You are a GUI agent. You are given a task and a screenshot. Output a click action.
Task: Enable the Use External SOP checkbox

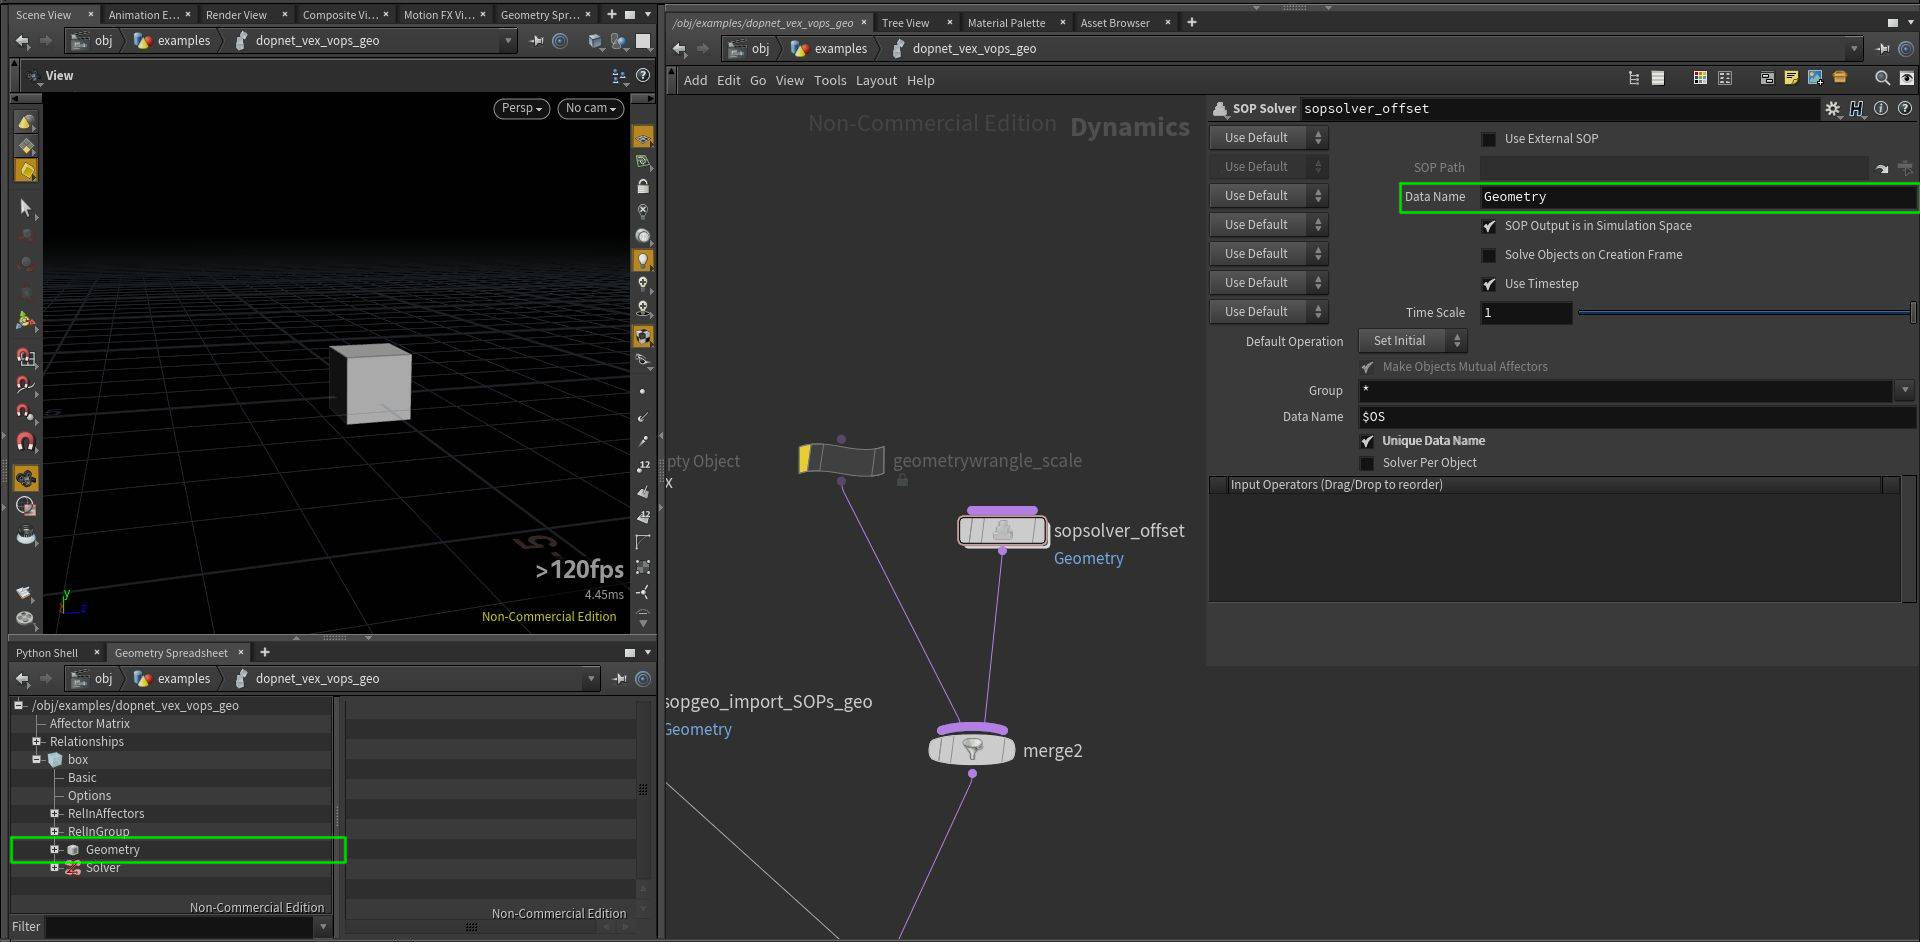point(1489,139)
